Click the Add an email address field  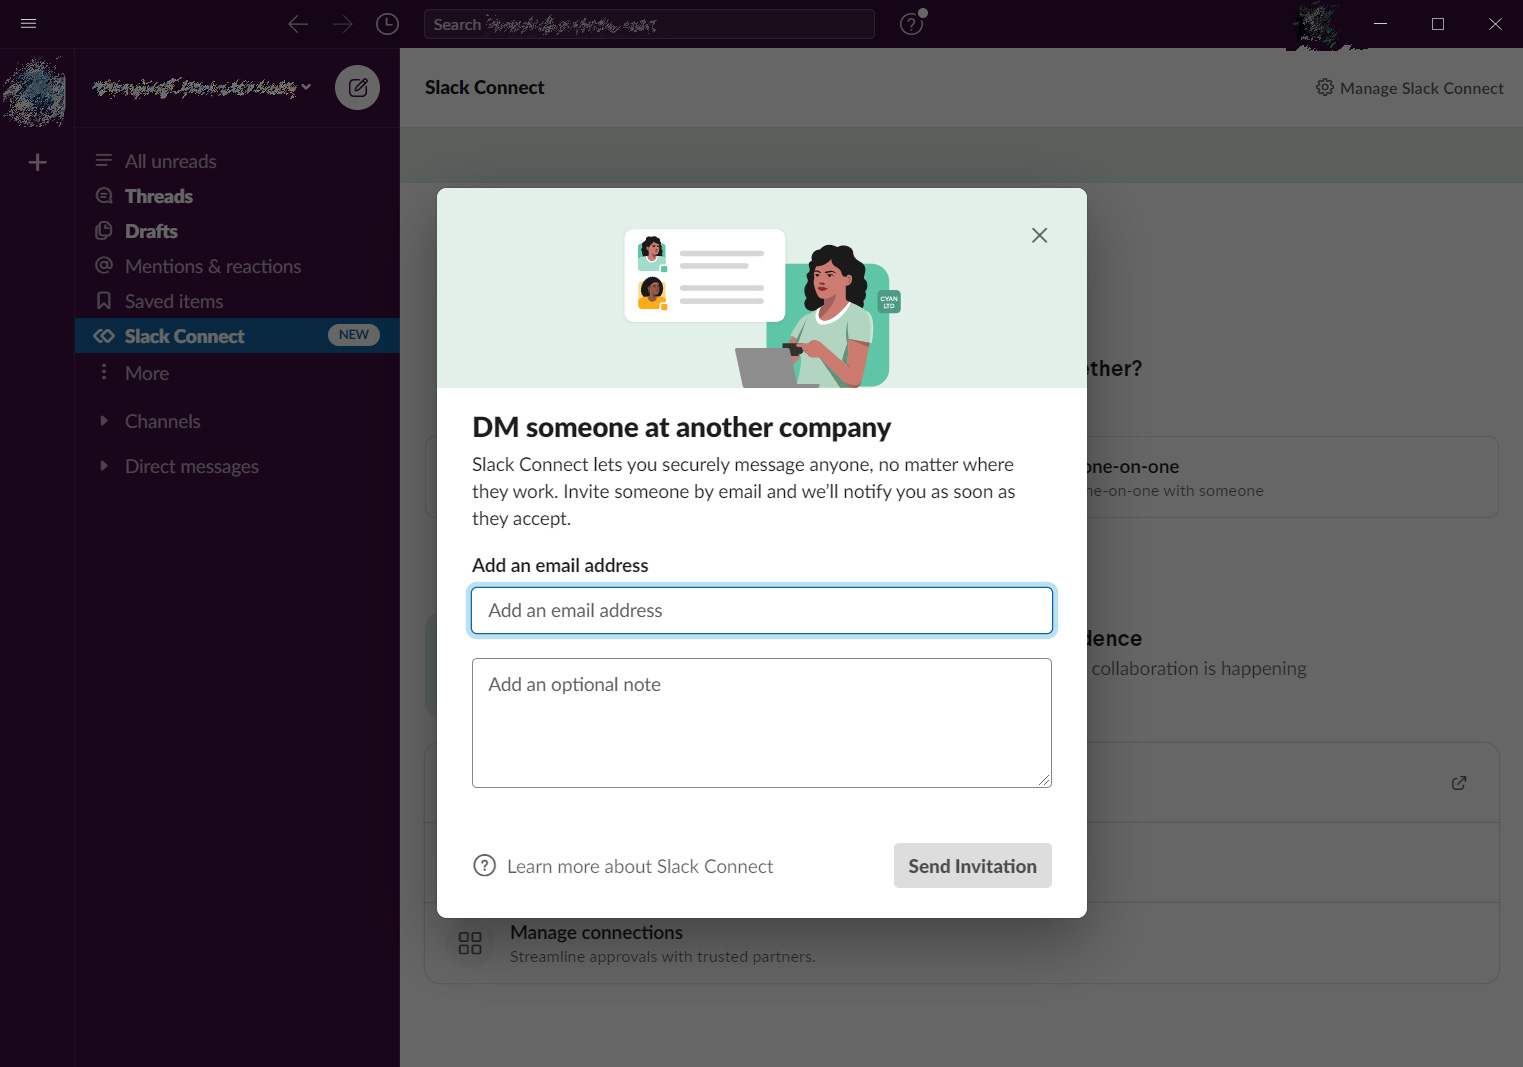click(762, 610)
